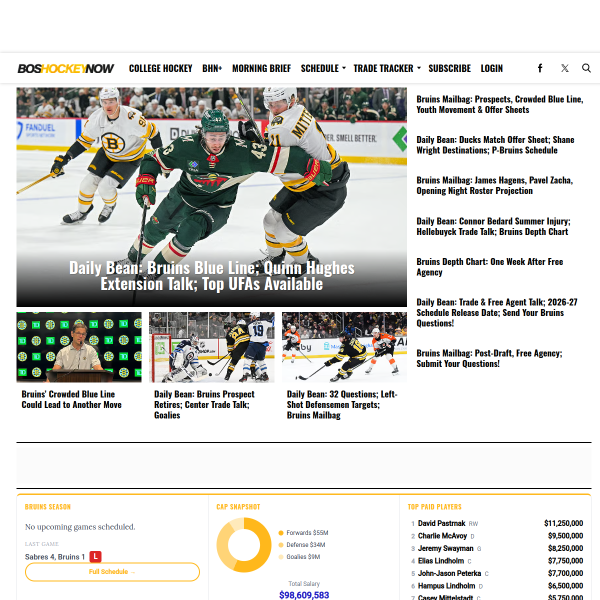Open the Bruins vs Flyers game thumbnail
Image resolution: width=600 pixels, height=600 pixels.
point(344,347)
